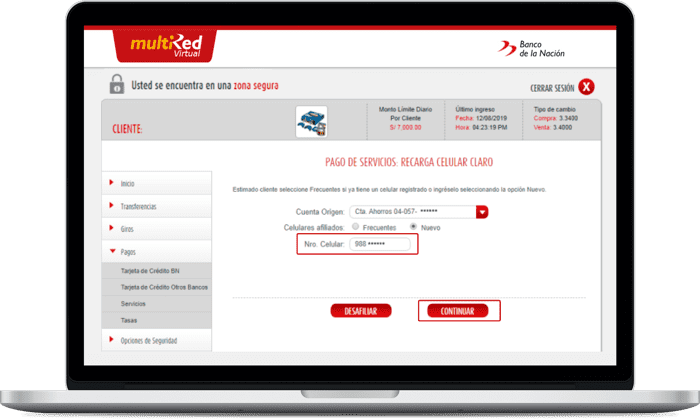Click the Nro. Celular input field
700x420 pixels.
coord(380,244)
